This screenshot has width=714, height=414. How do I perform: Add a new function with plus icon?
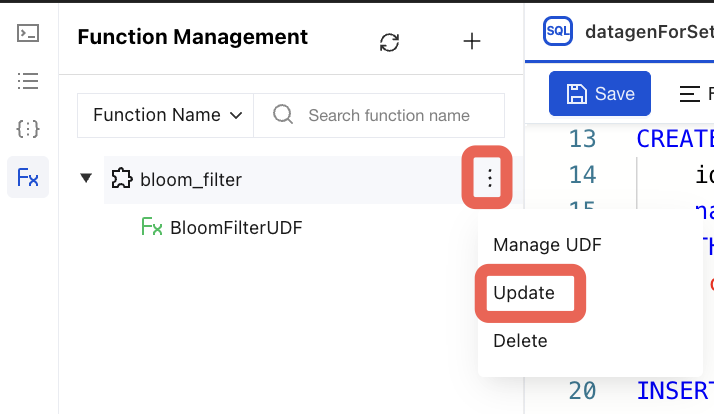[x=472, y=41]
